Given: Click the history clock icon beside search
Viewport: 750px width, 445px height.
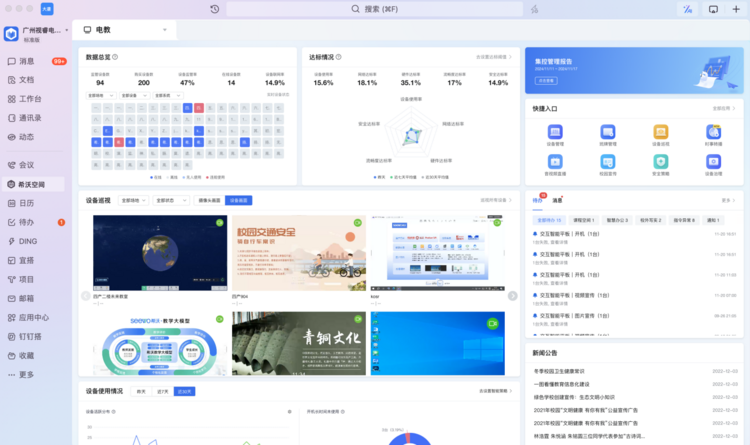Looking at the screenshot, I should (x=215, y=9).
